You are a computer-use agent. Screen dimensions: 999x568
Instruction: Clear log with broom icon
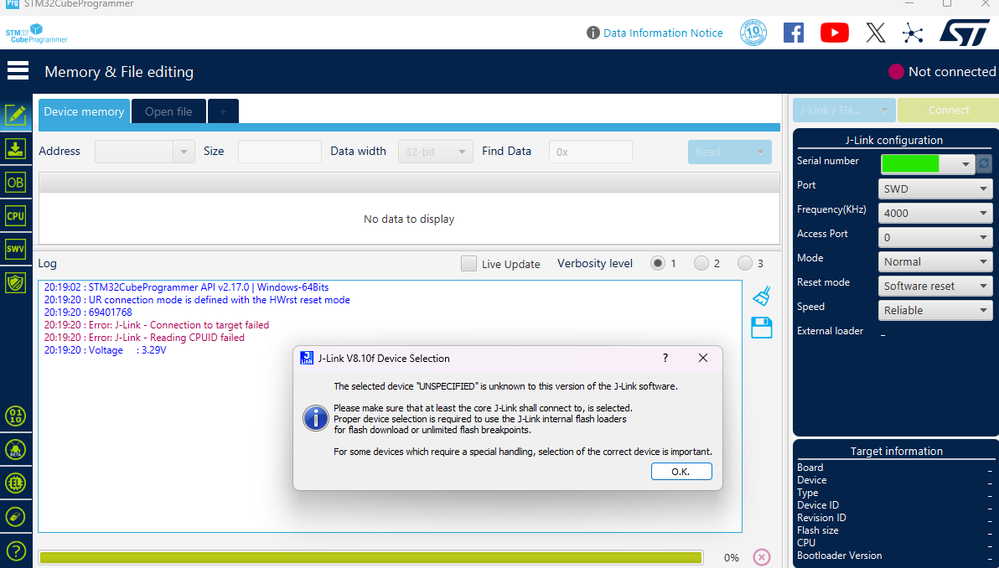coord(762,295)
